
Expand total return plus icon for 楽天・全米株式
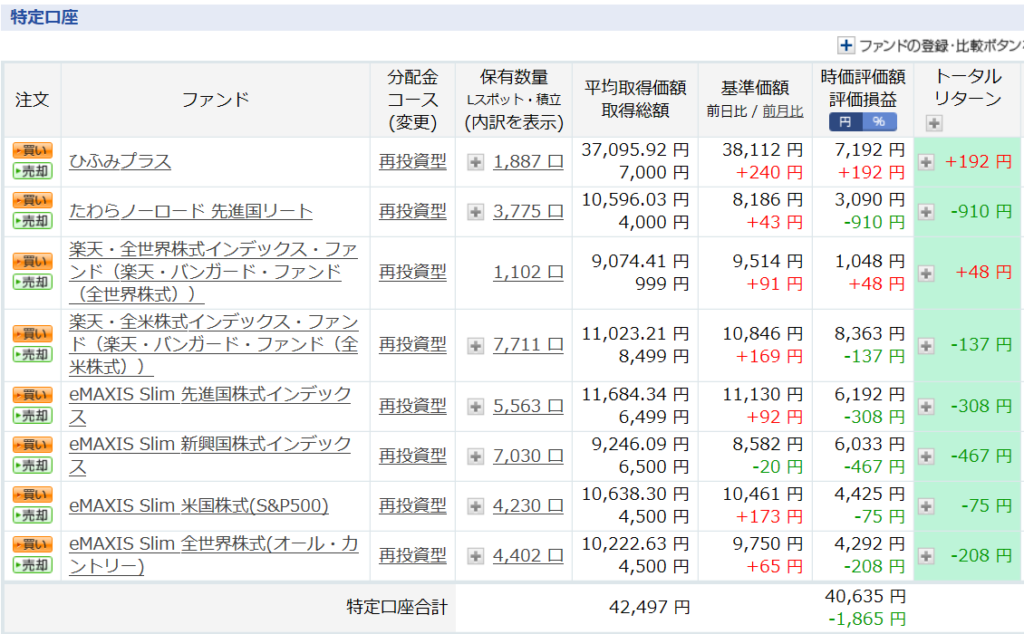coord(926,345)
